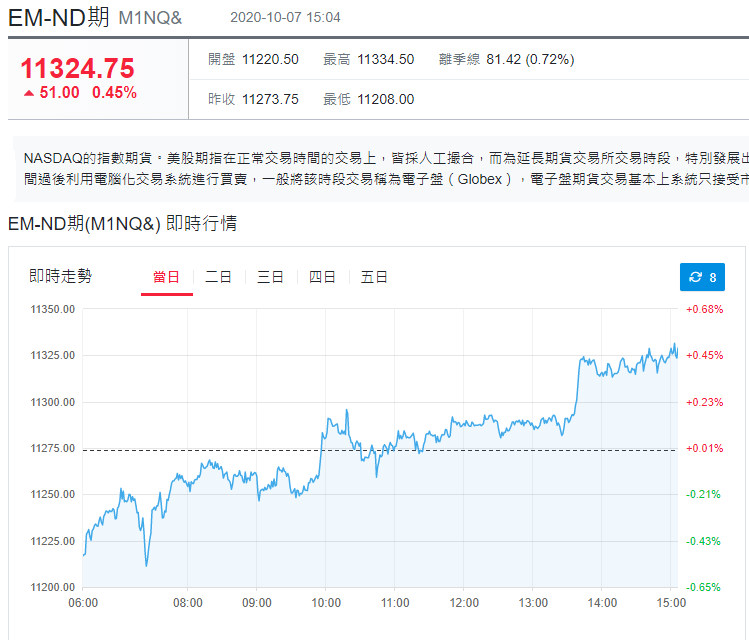Screen dimensions: 749x640
Task: Select the 開盤 value 11220.50
Action: point(270,59)
